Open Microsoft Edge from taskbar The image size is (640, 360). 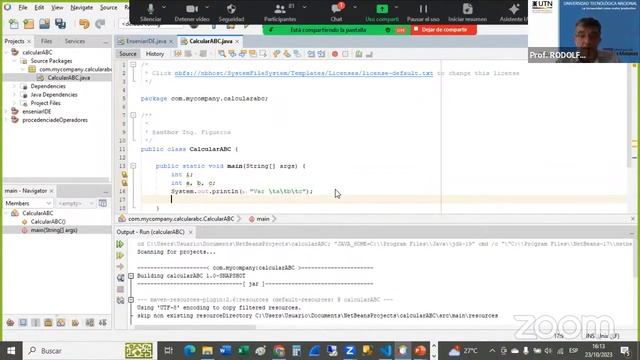point(189,351)
